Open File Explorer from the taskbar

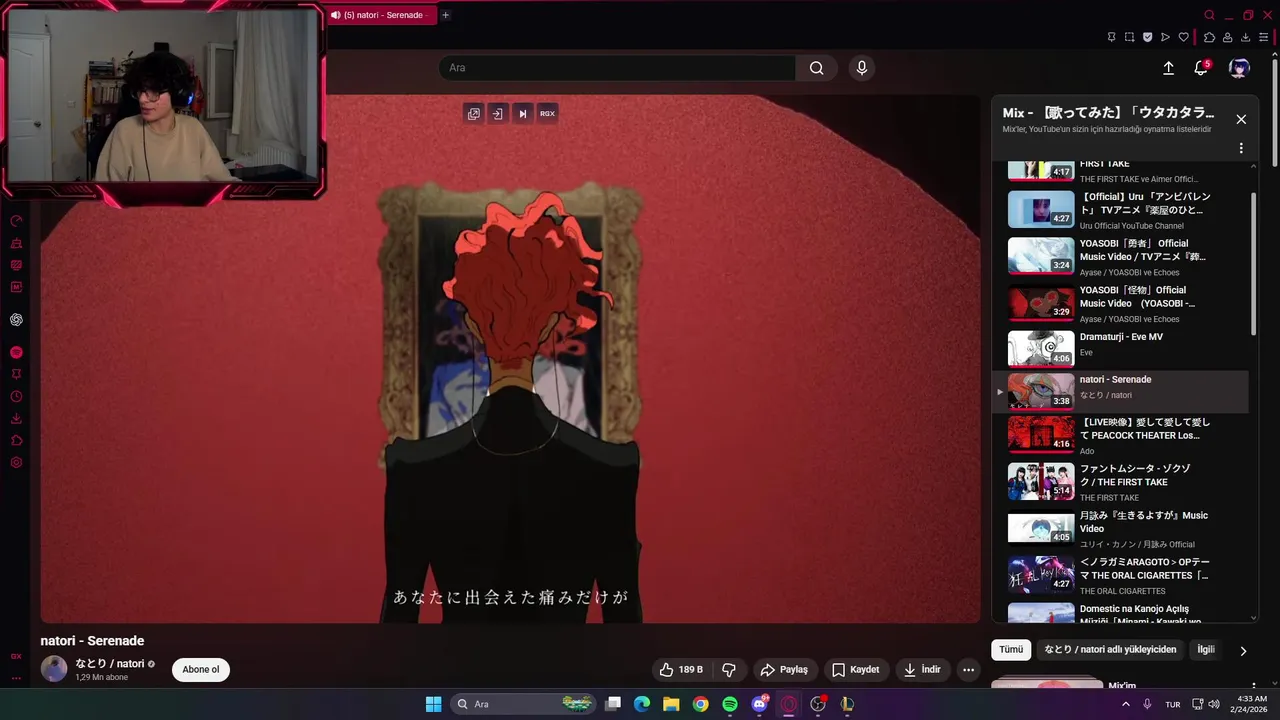(671, 704)
